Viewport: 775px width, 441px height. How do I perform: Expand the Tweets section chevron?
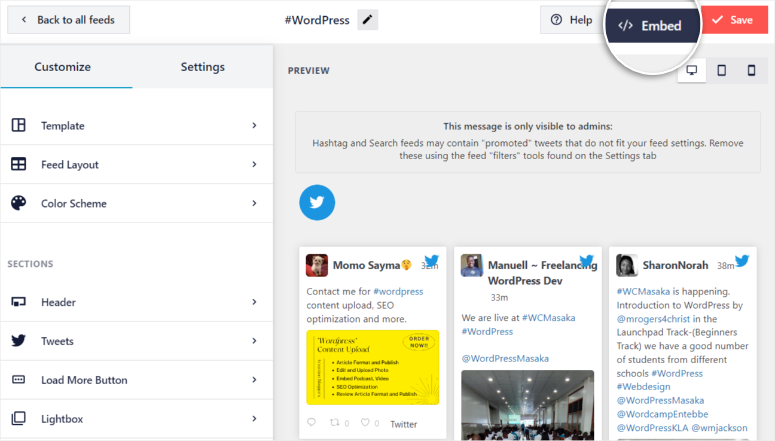click(254, 341)
